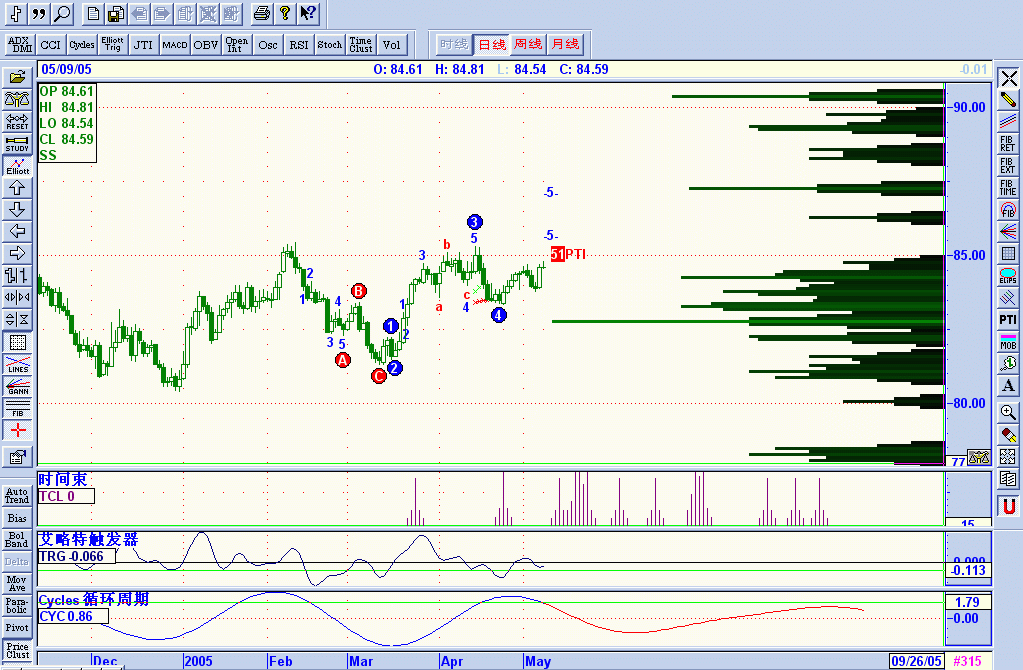
Task: Click the letter A text tool on right
Action: (x=1009, y=386)
